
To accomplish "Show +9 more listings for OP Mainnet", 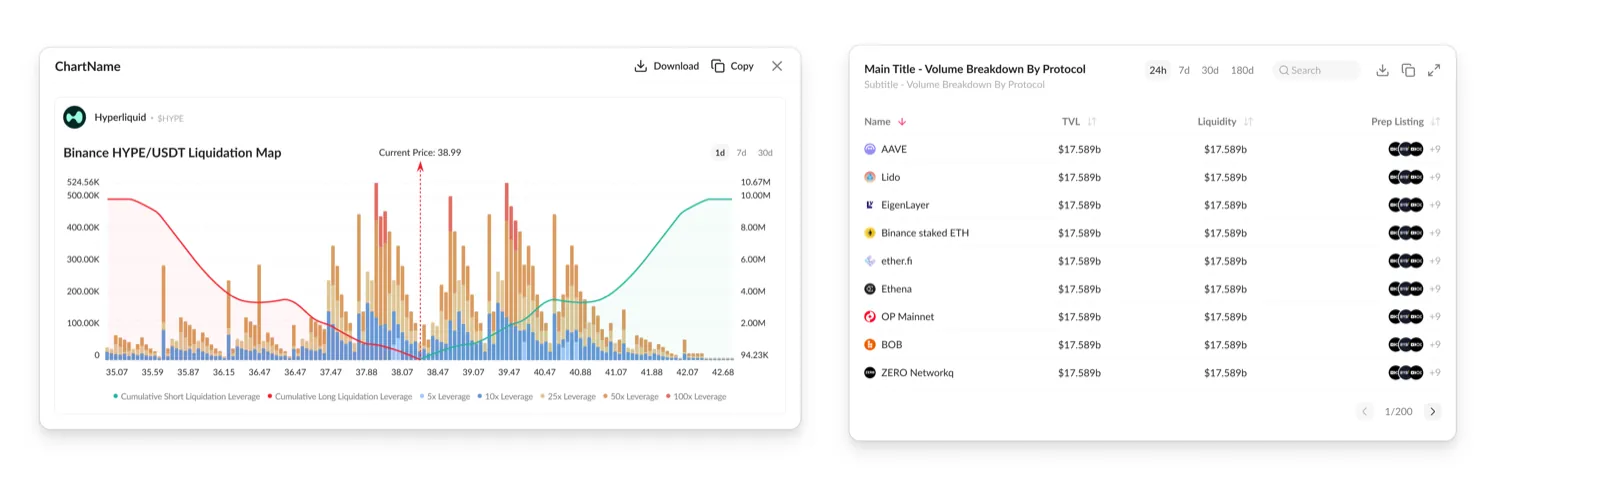I will click(1435, 317).
